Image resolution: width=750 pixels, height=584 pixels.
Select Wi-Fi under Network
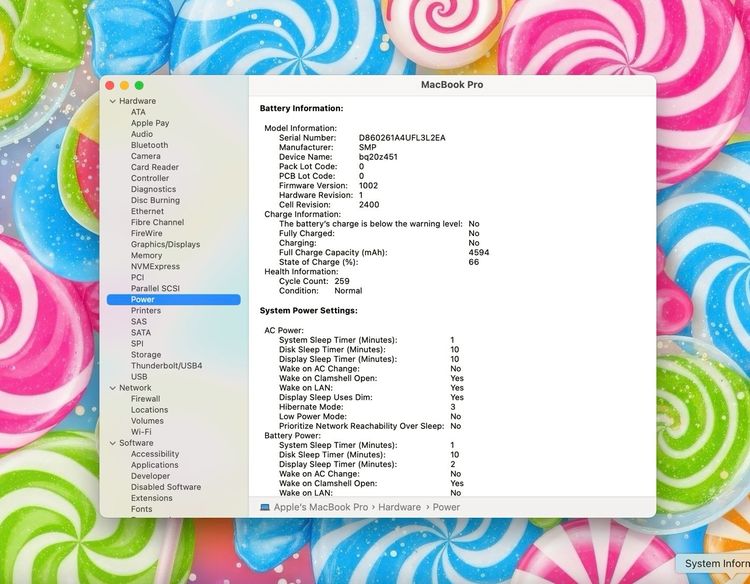(141, 432)
